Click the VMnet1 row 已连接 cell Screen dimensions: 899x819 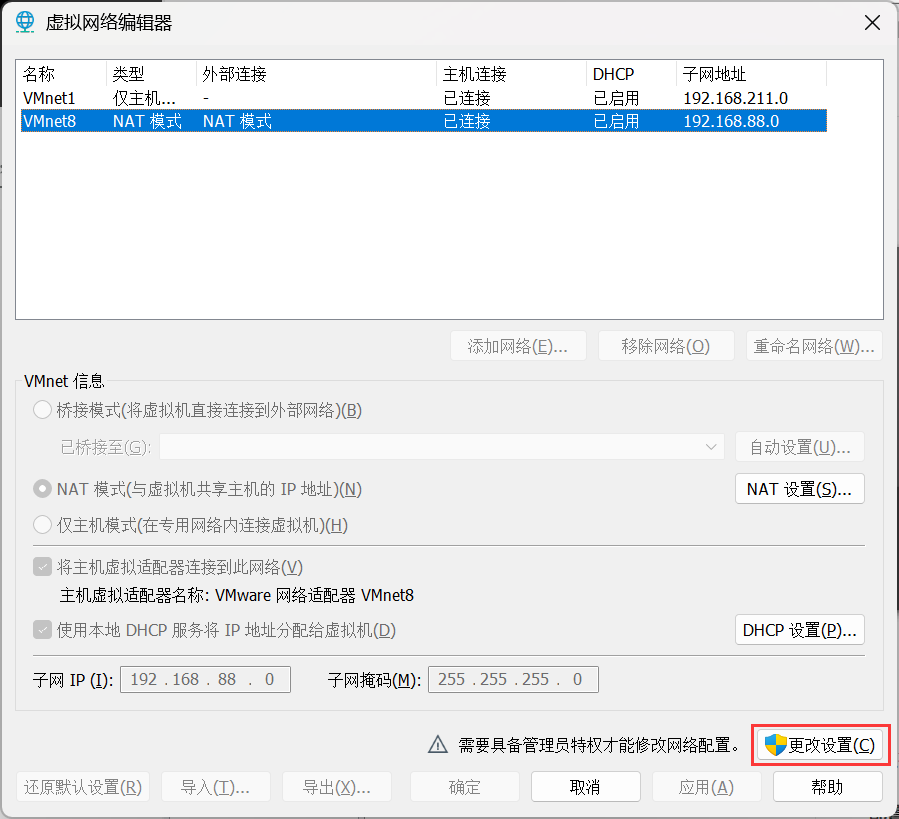point(467,98)
